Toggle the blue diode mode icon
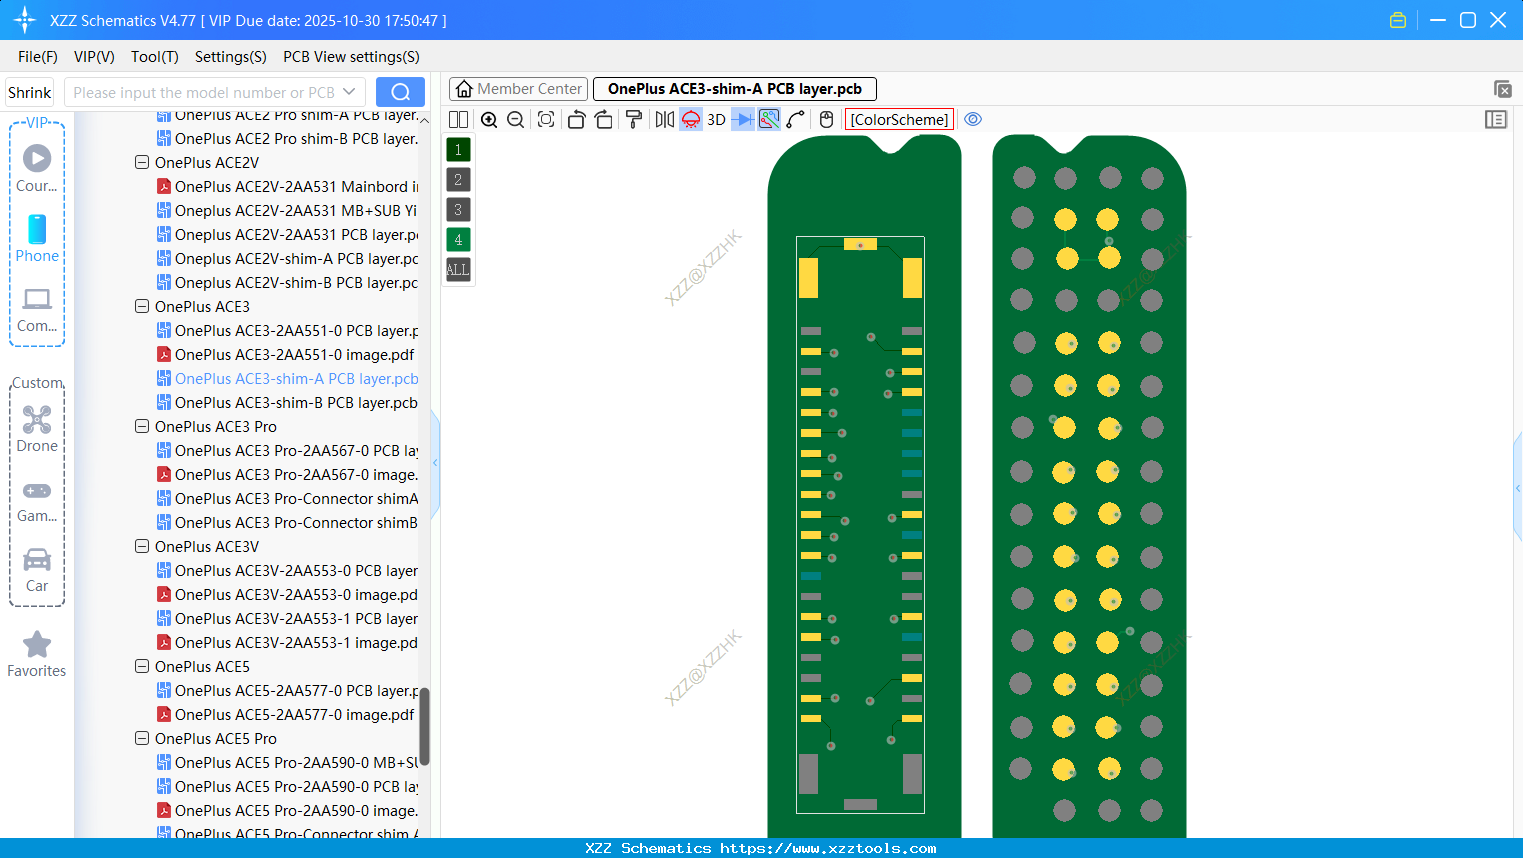This screenshot has height=858, width=1523. pyautogui.click(x=742, y=120)
